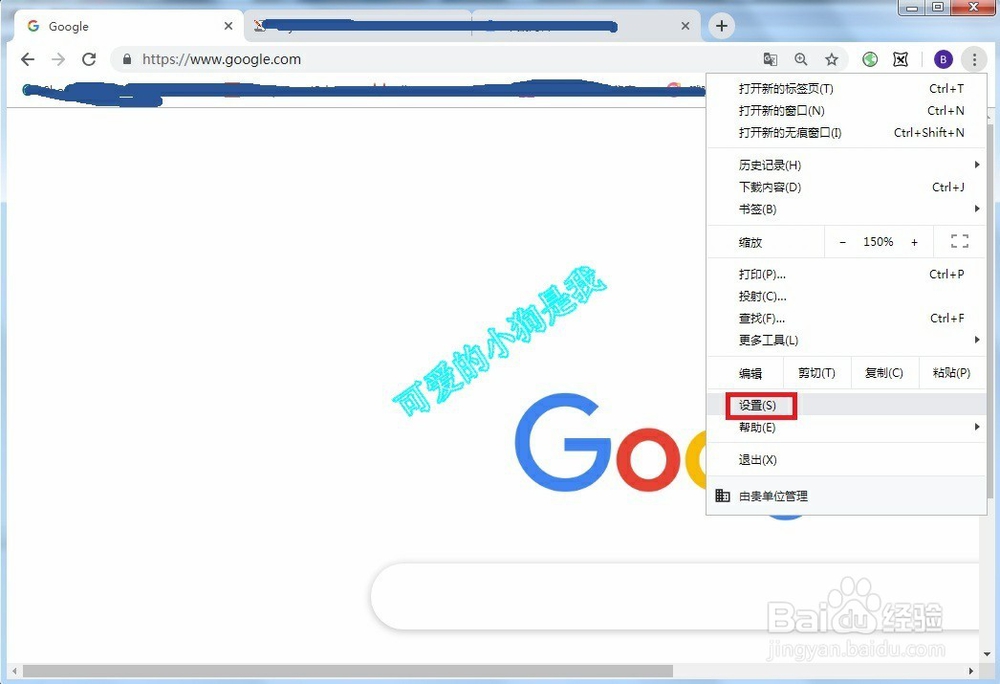Click the padlock site security icon
The width and height of the screenshot is (1000, 684).
(x=127, y=59)
